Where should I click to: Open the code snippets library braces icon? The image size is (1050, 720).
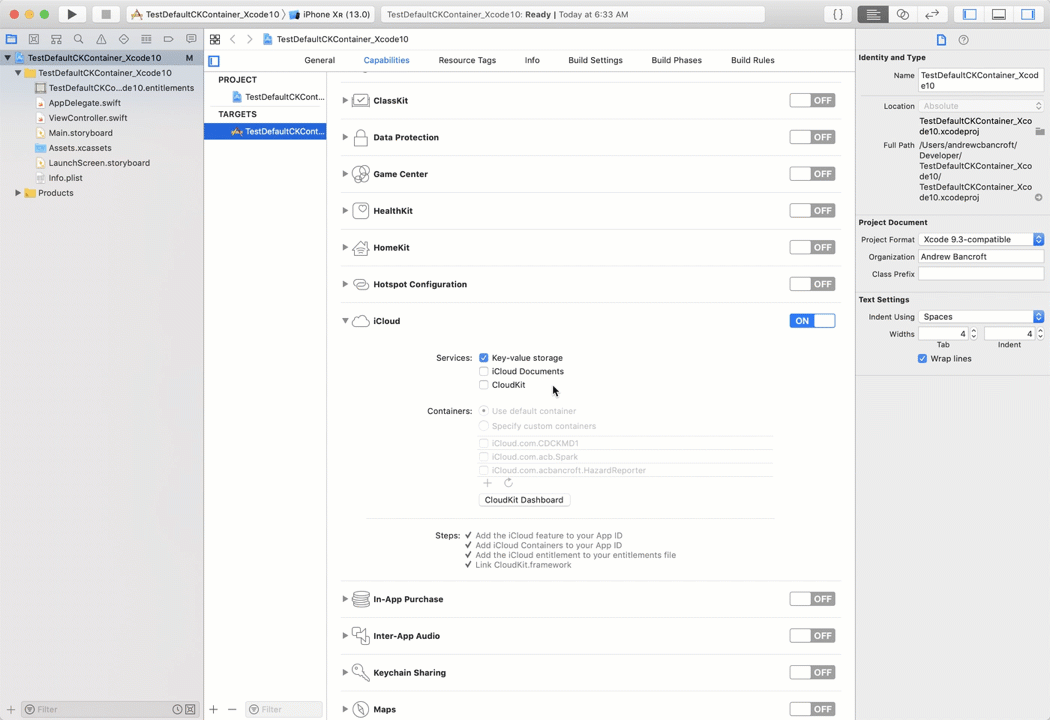838,14
